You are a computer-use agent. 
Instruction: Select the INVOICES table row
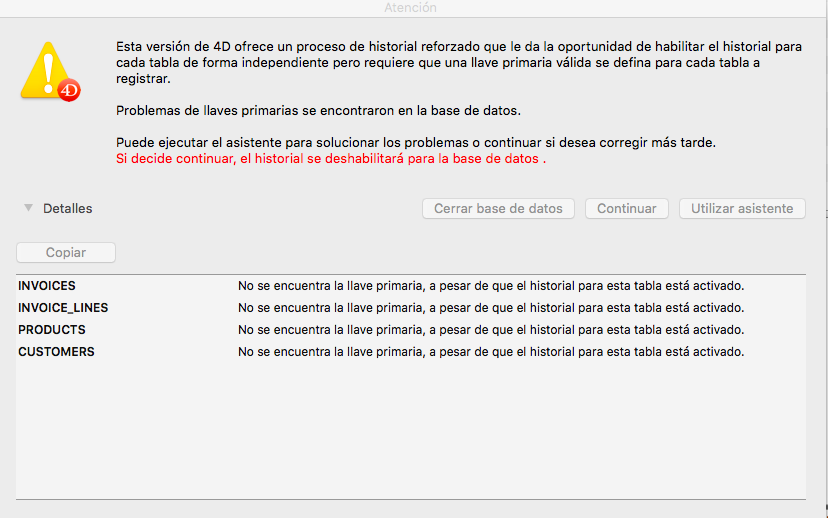[x=47, y=286]
